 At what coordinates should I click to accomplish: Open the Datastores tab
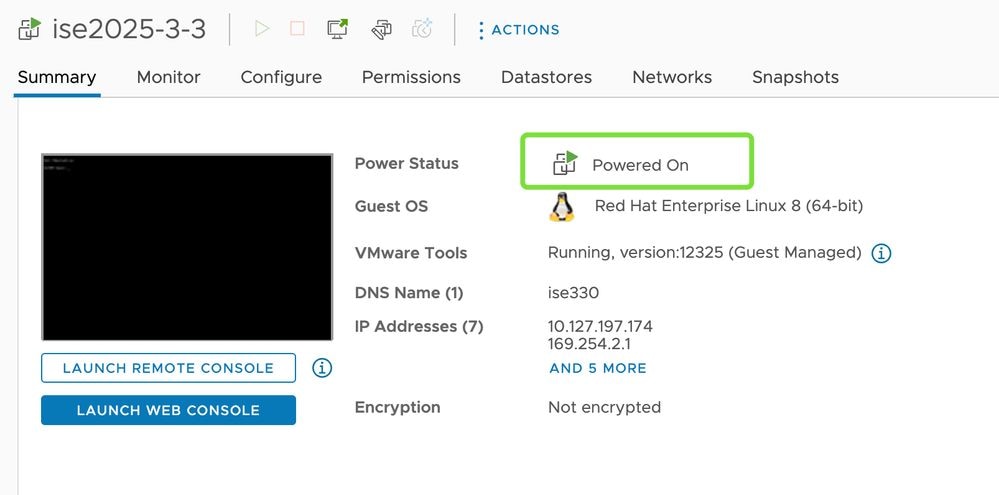pos(546,77)
